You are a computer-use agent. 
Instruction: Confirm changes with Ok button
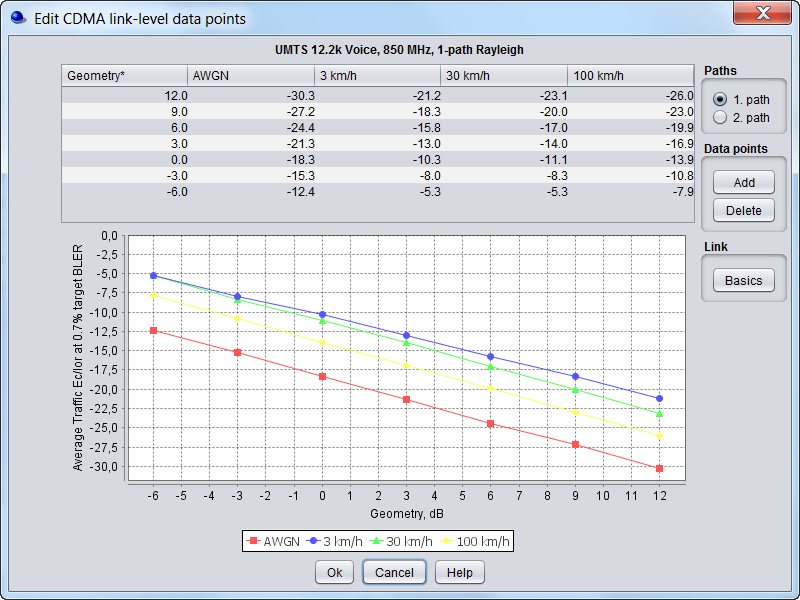click(x=334, y=572)
